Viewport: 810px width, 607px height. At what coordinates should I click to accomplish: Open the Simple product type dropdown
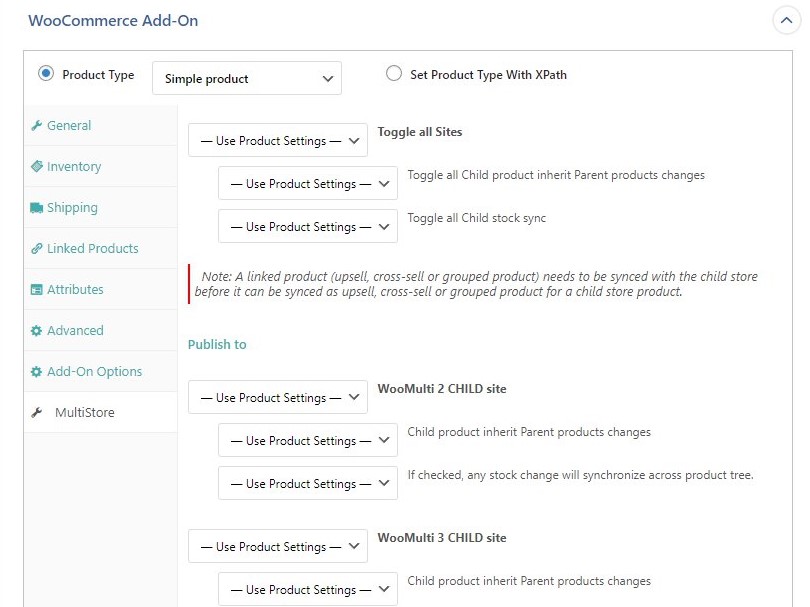pyautogui.click(x=247, y=79)
